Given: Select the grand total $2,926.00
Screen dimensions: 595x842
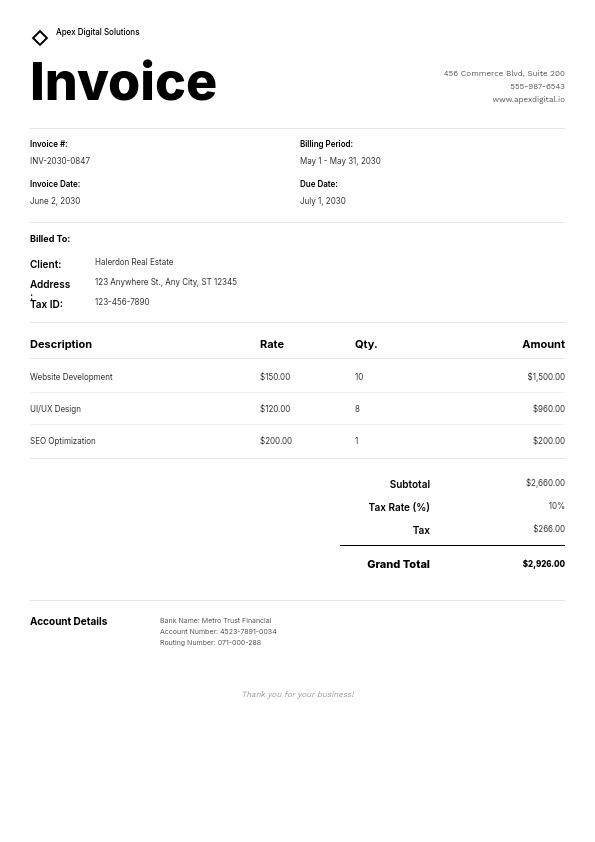Looking at the screenshot, I should tap(543, 564).
